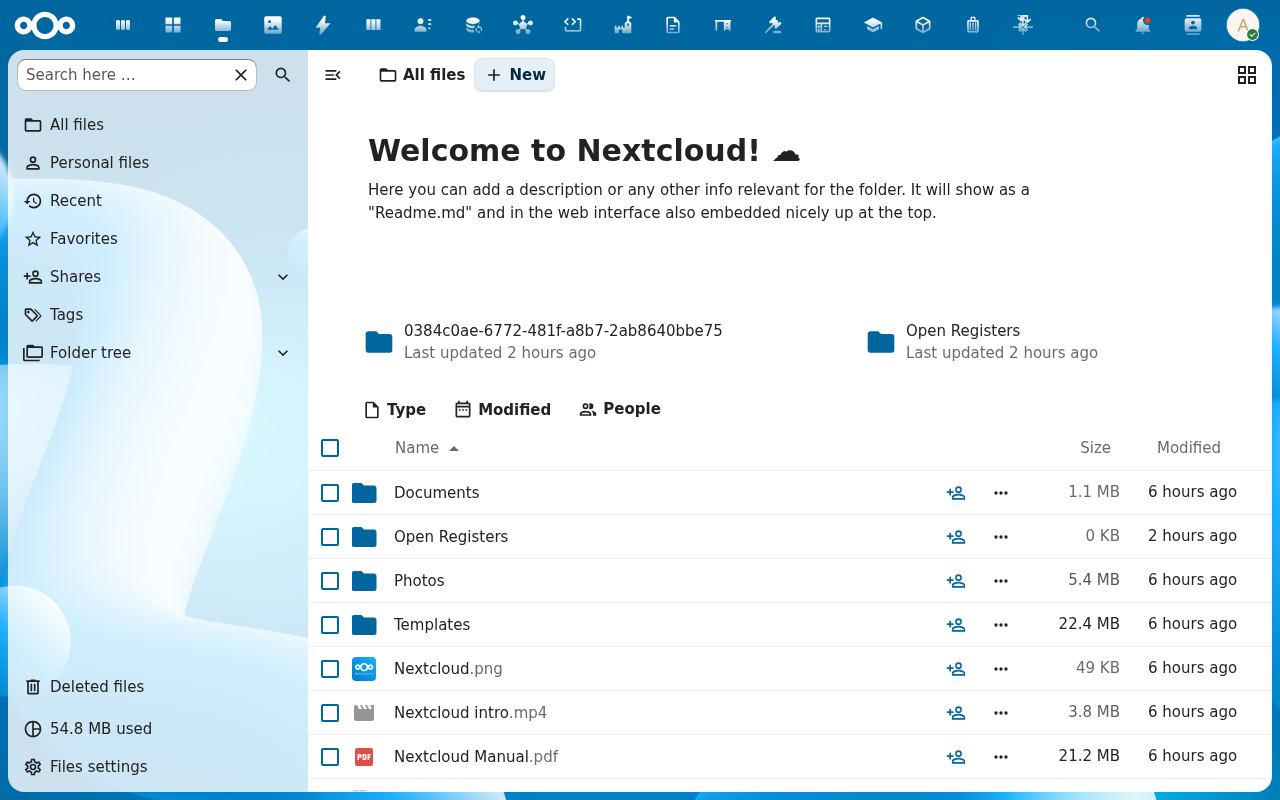Click the share icon for Documents
The width and height of the screenshot is (1280, 800).
tap(956, 493)
